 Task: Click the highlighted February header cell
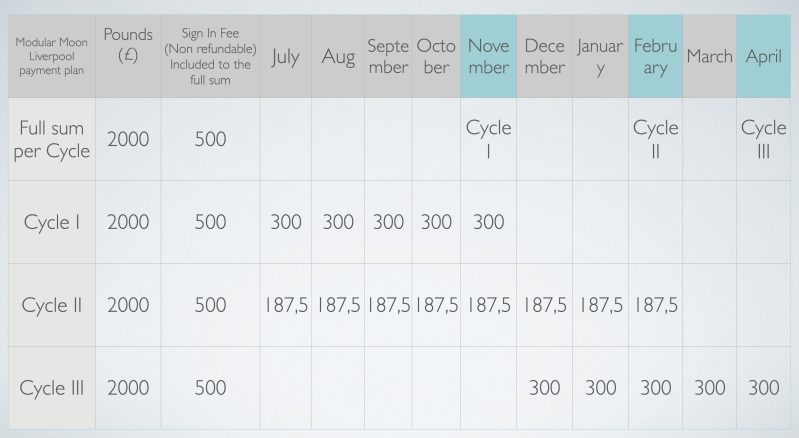pos(655,57)
